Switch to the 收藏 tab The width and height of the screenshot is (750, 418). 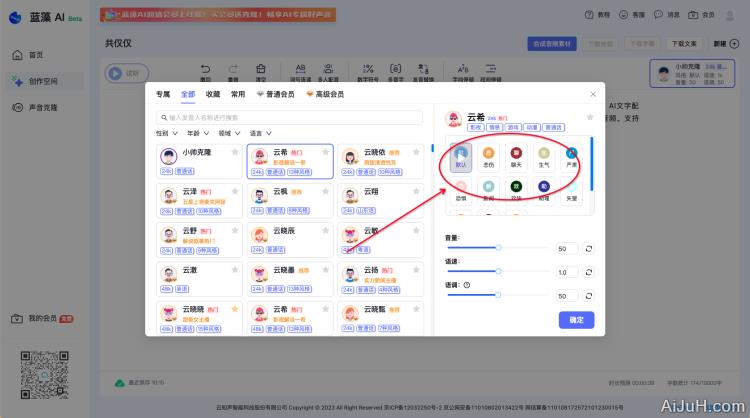point(213,94)
